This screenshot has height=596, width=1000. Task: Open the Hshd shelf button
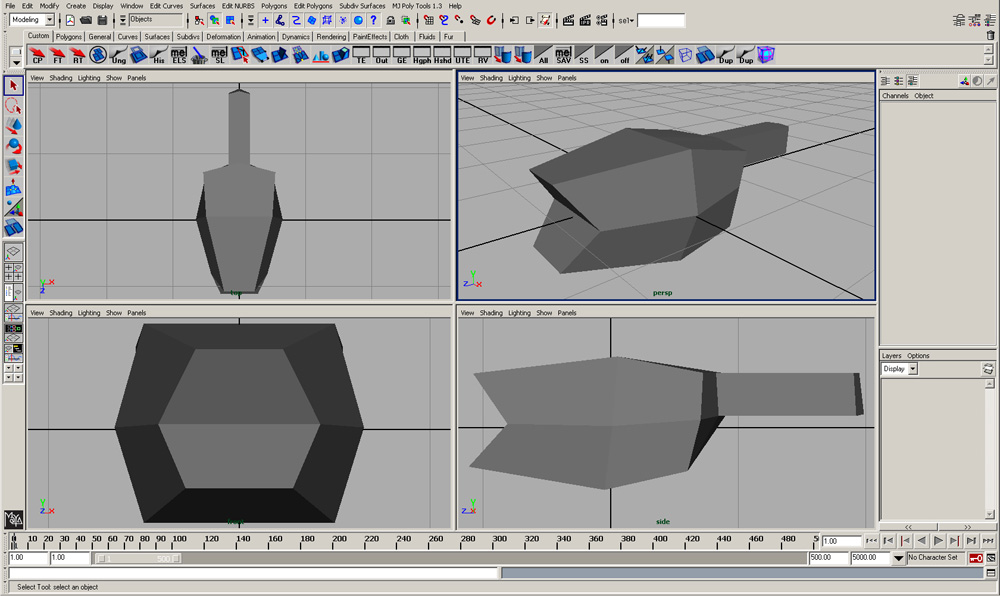442,55
